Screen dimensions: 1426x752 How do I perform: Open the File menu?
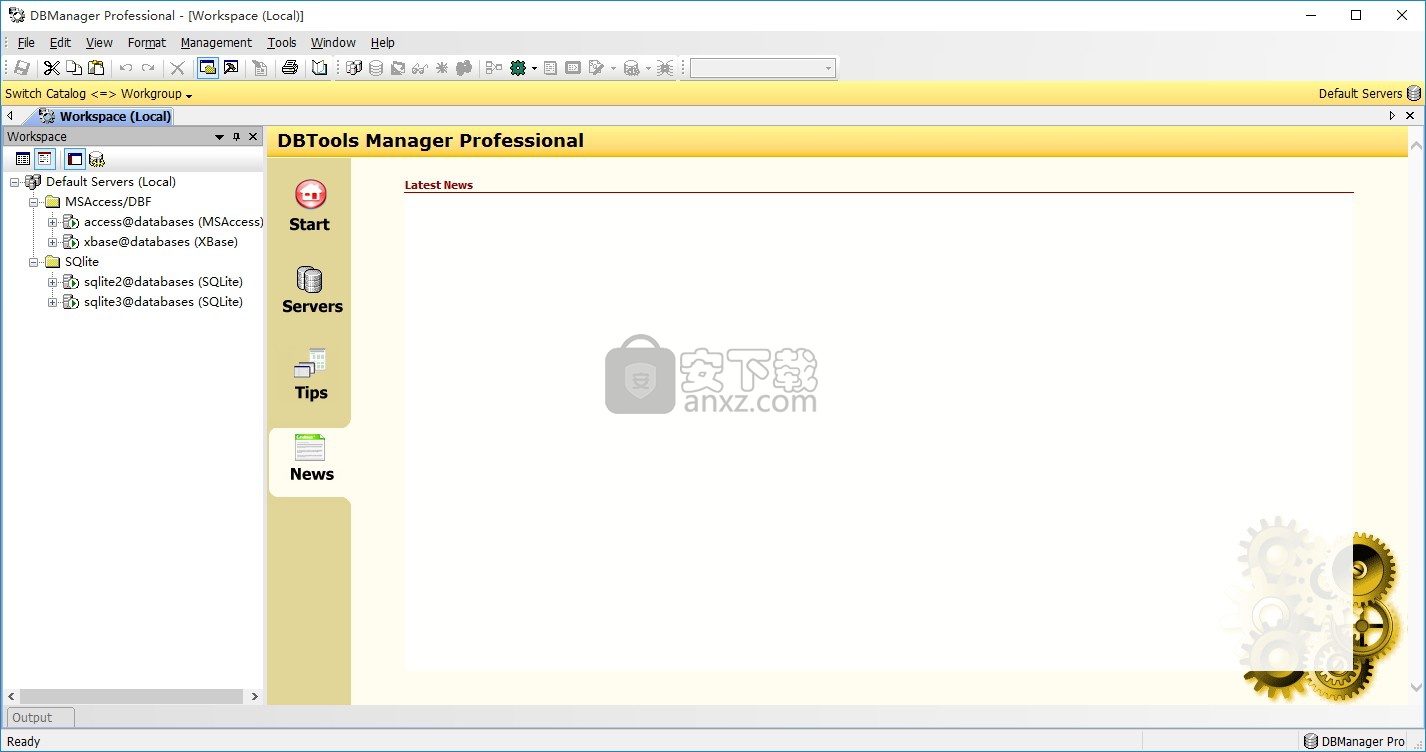pyautogui.click(x=26, y=43)
